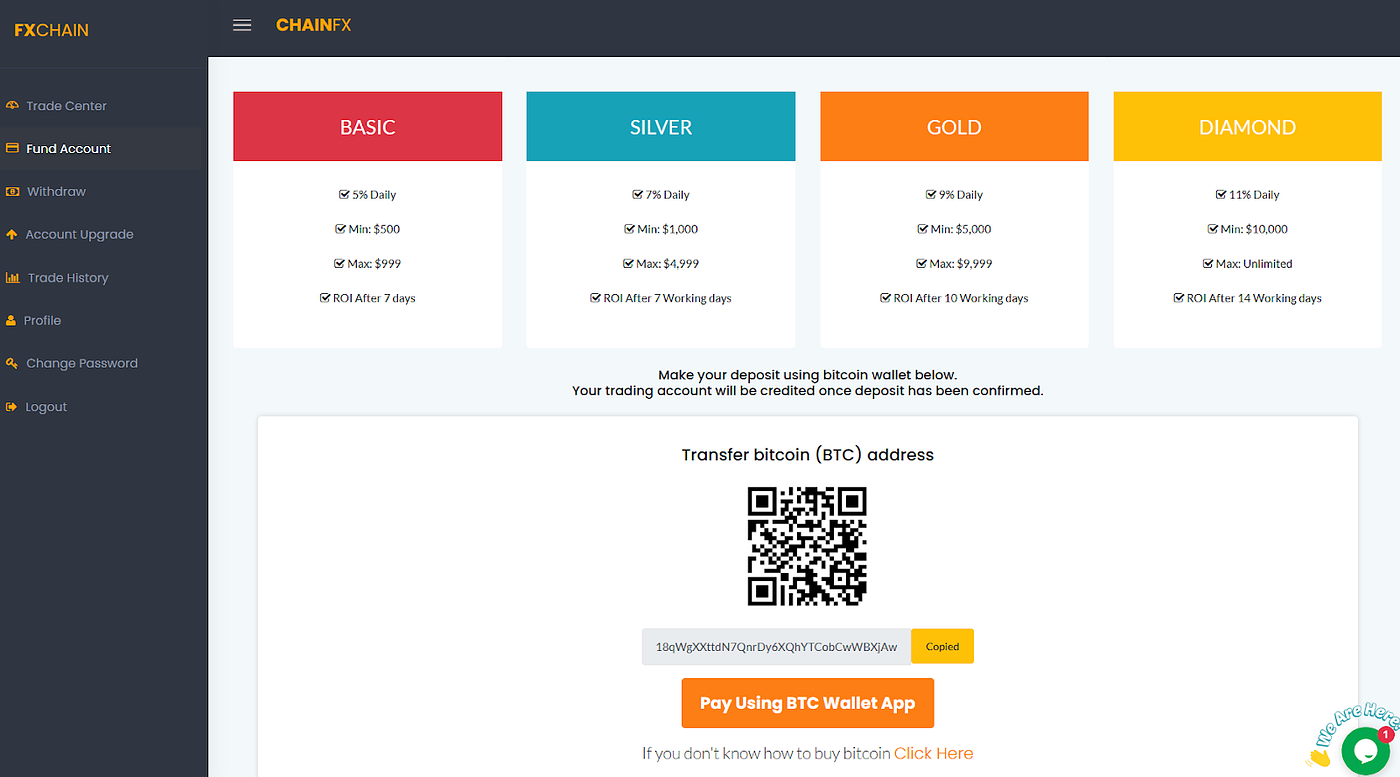Follow the Click Here bitcoin link

933,753
